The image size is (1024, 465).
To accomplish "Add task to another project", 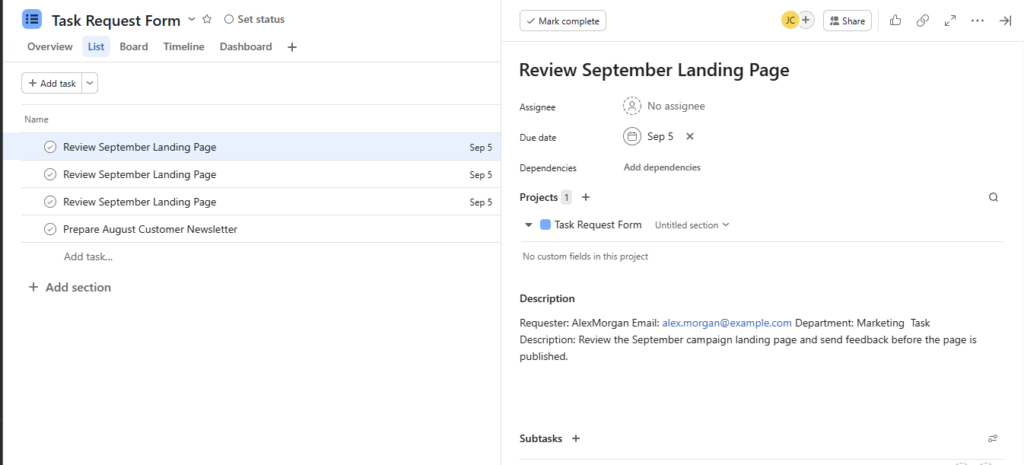I will [x=586, y=197].
